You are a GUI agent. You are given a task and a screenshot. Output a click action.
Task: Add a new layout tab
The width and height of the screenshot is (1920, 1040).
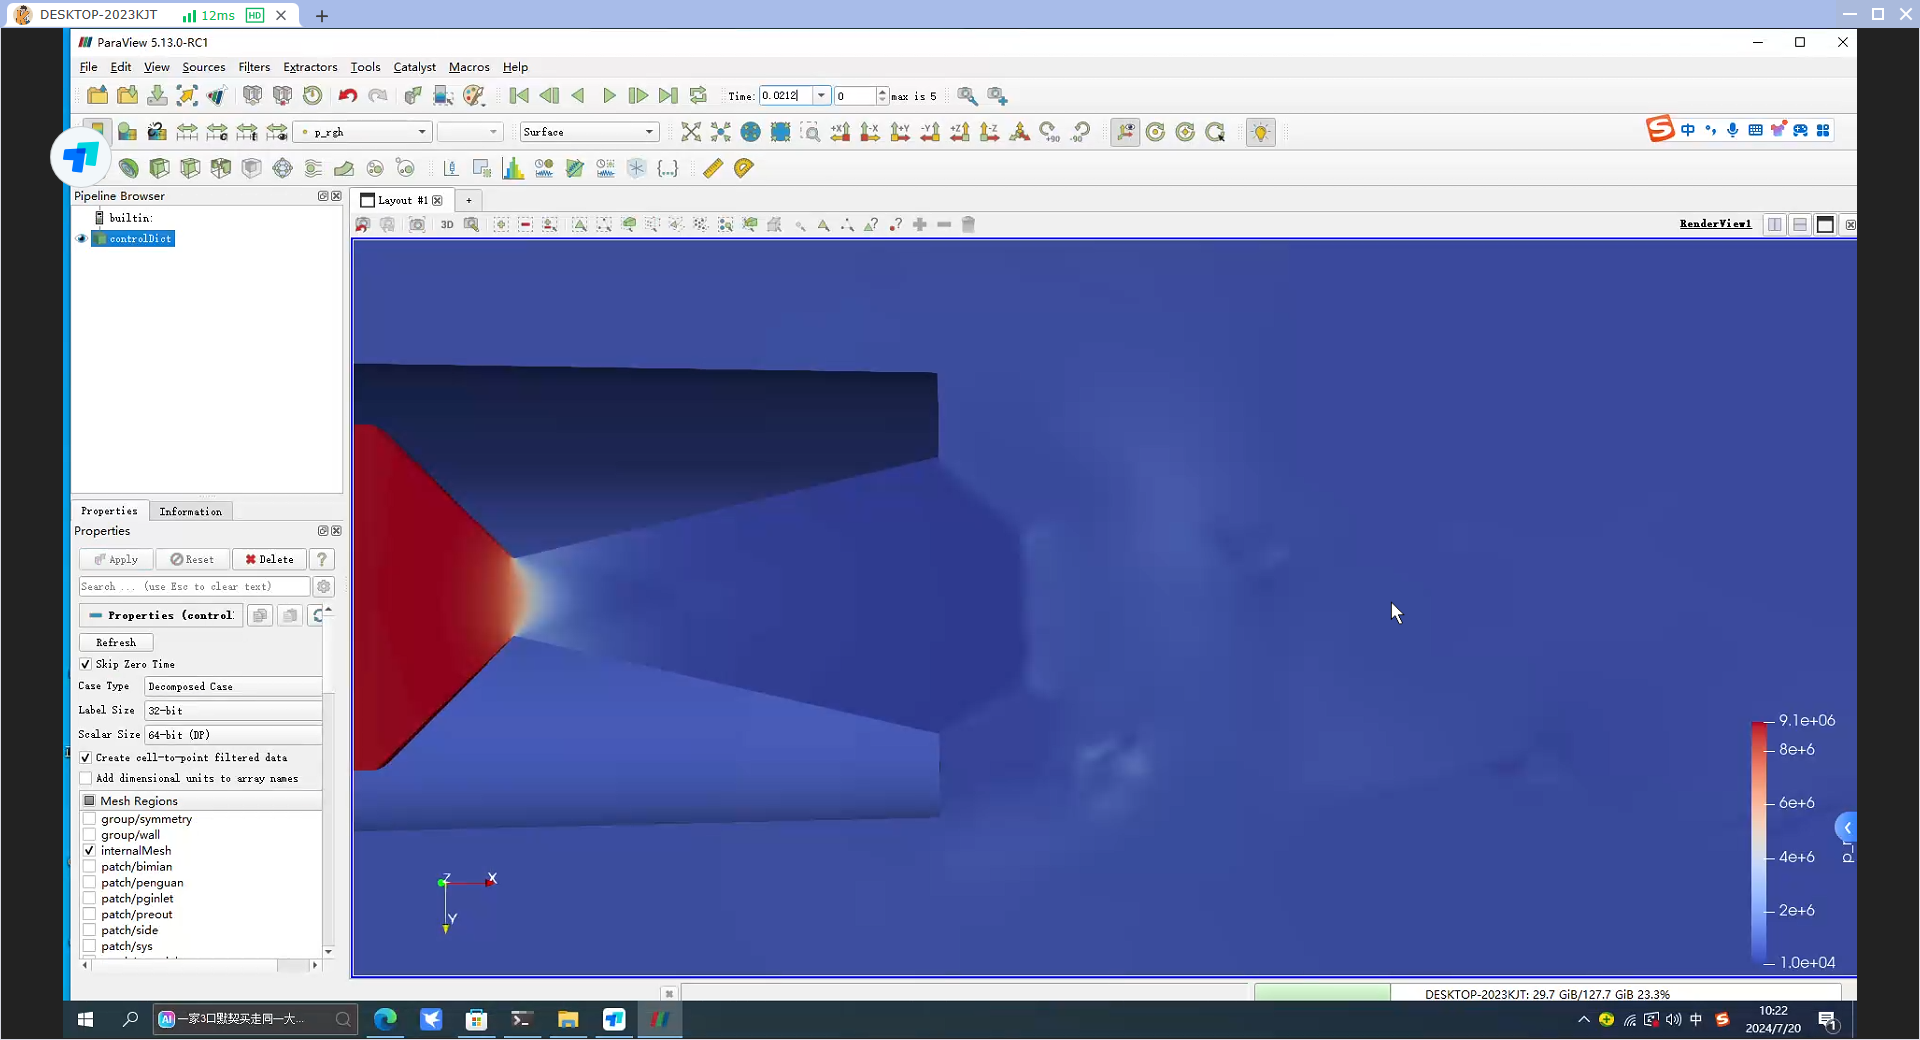(x=468, y=201)
